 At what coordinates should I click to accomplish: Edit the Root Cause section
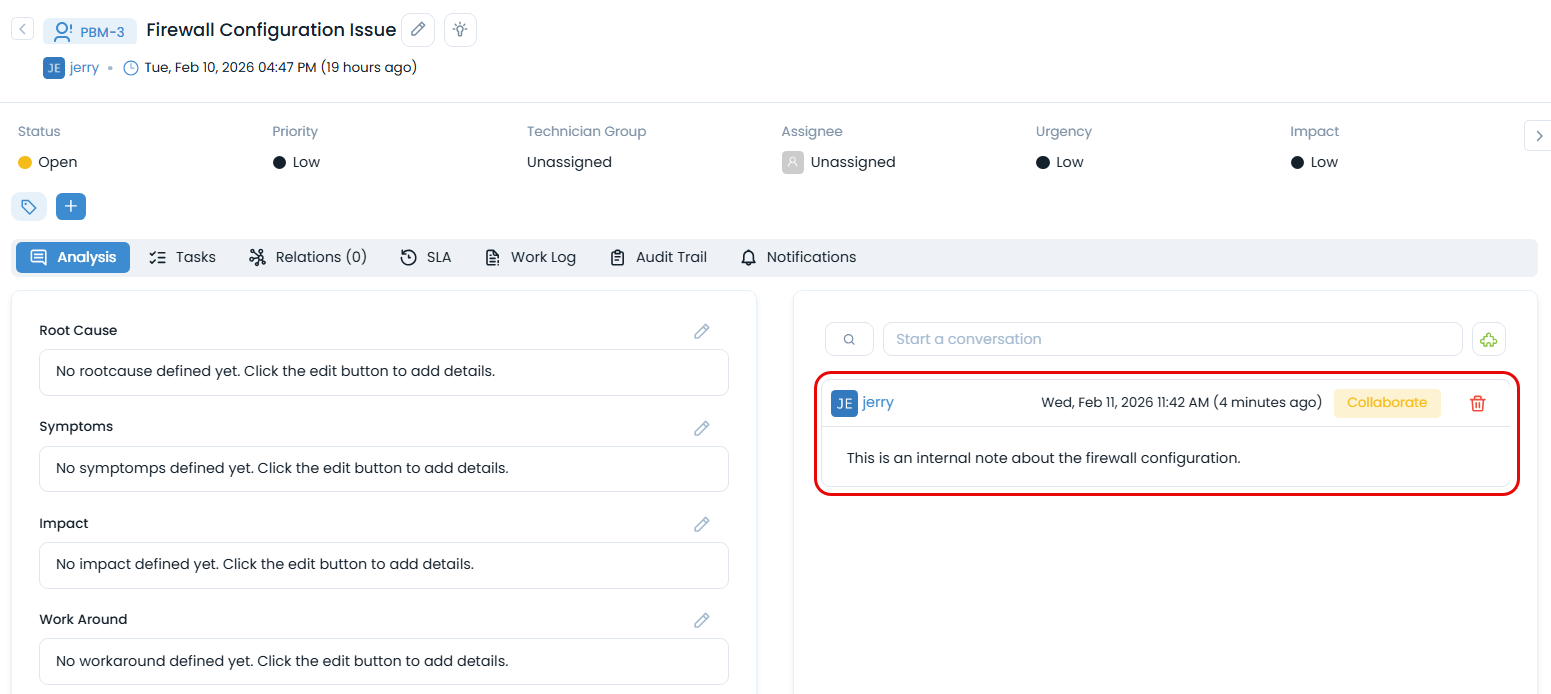[x=702, y=331]
